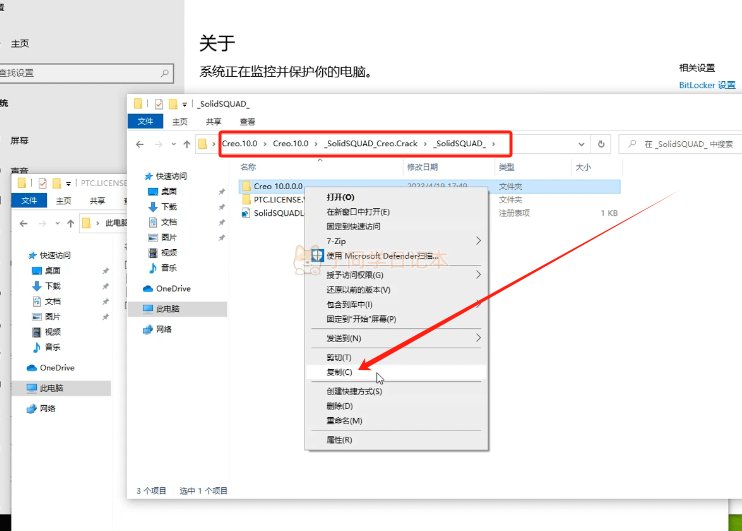Sort by the 修改日期 column header
Image resolution: width=742 pixels, height=531 pixels.
pyautogui.click(x=422, y=167)
